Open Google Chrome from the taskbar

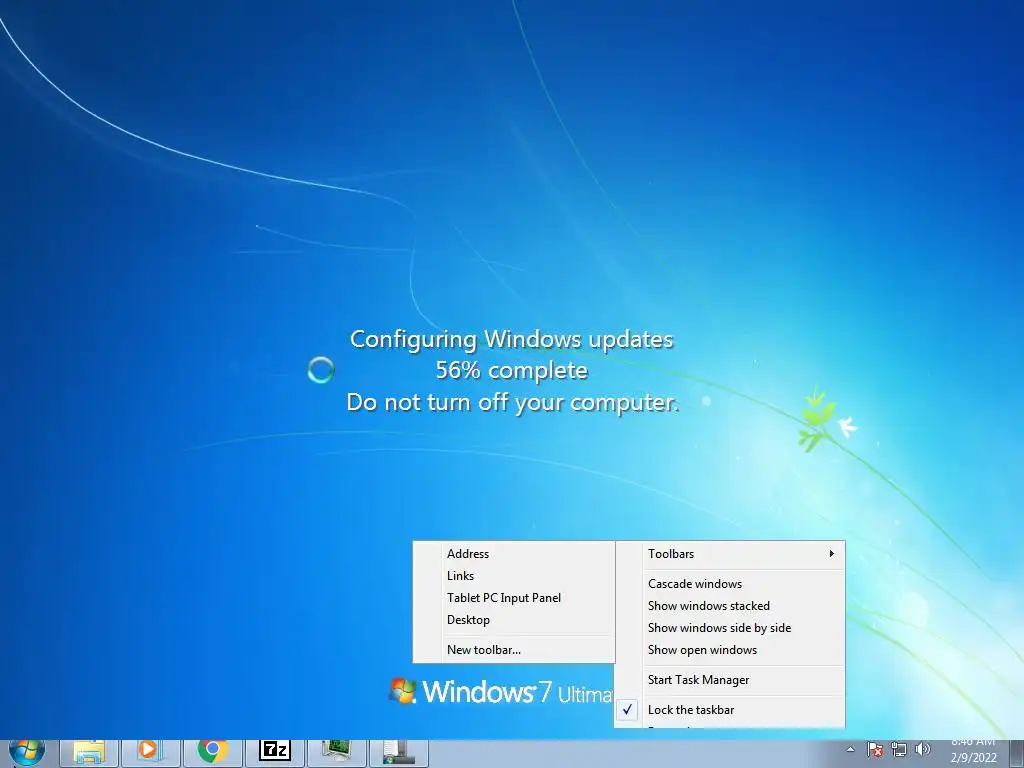point(212,754)
